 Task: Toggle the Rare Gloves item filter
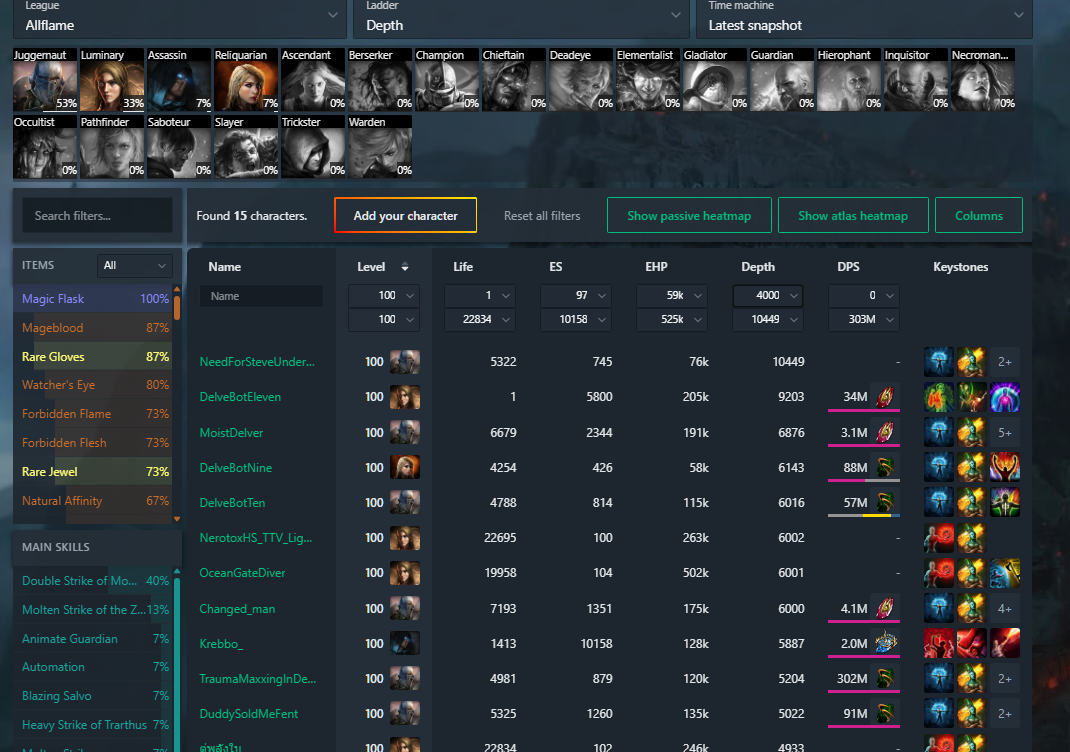tap(93, 356)
